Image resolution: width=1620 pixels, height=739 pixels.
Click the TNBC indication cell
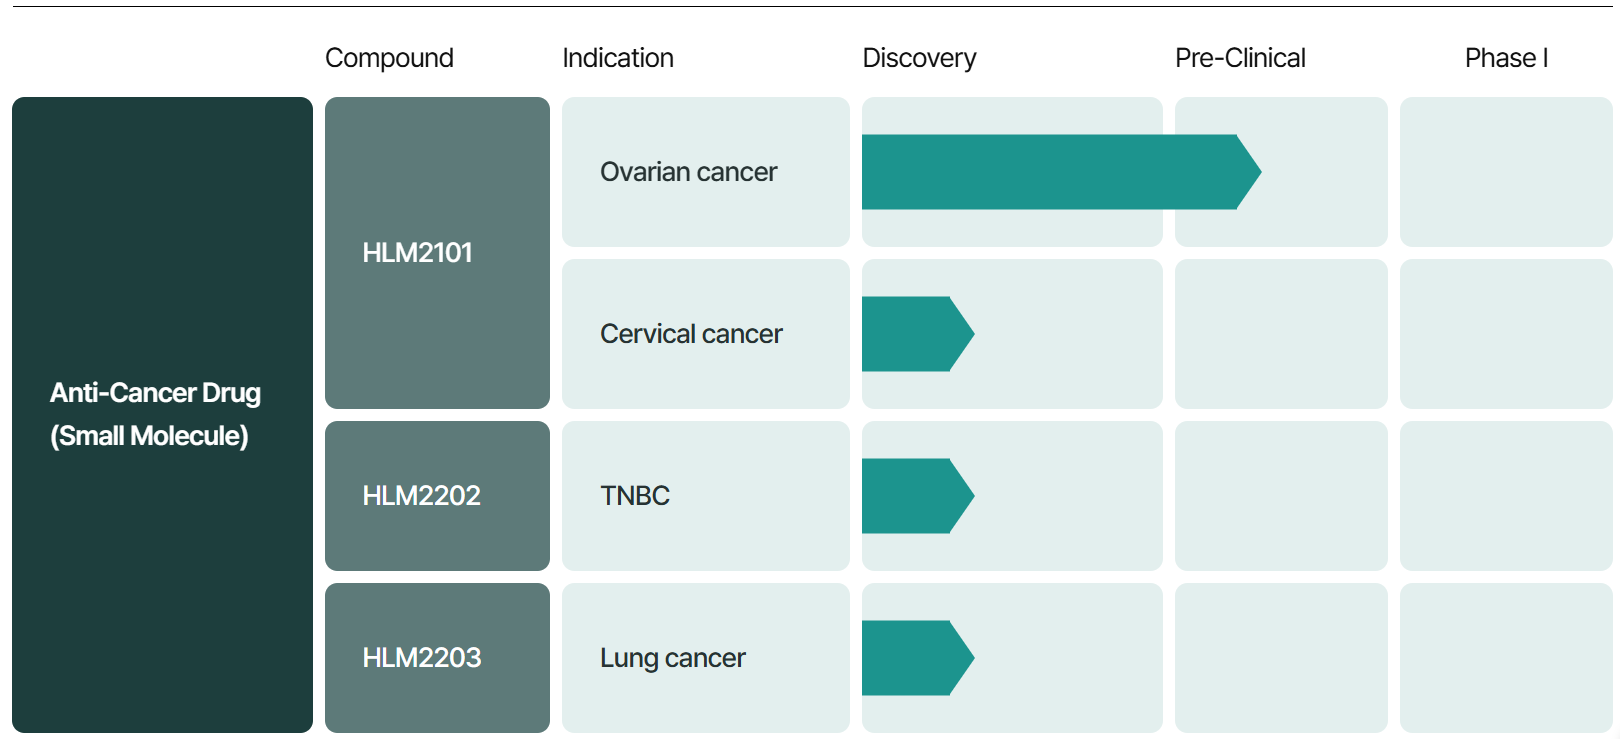(706, 496)
